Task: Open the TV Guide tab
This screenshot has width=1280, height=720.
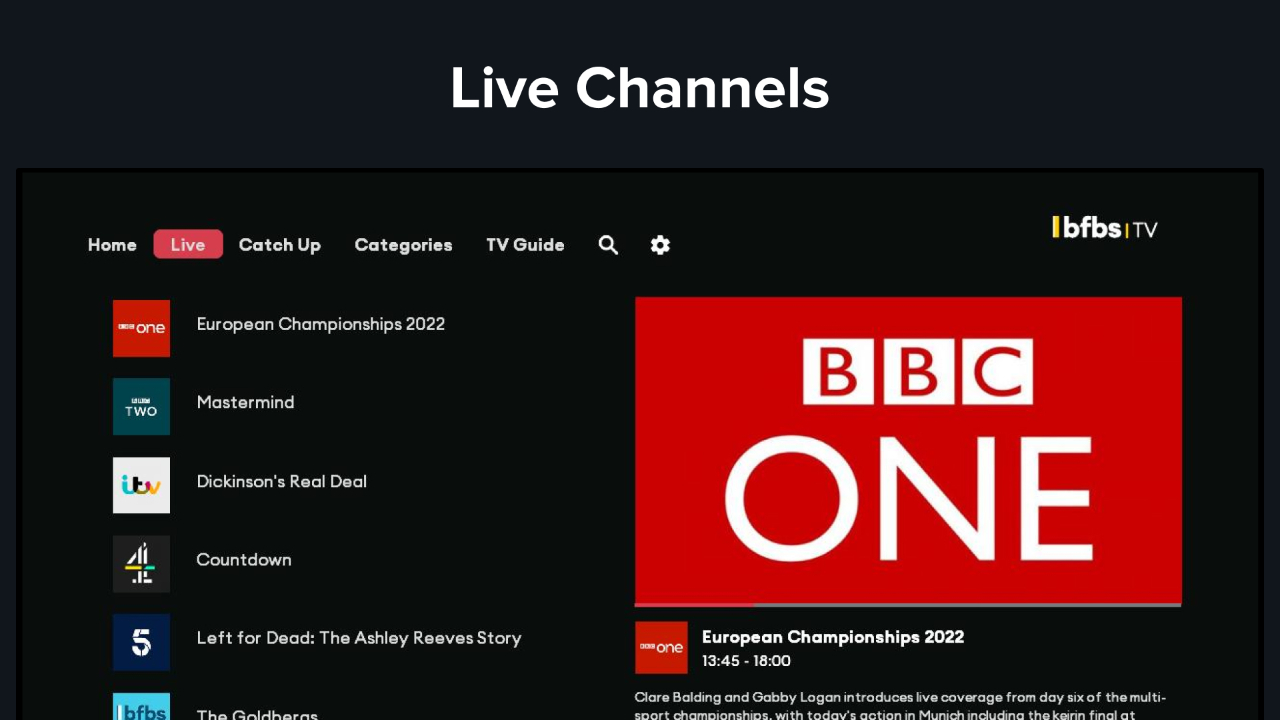Action: point(525,245)
